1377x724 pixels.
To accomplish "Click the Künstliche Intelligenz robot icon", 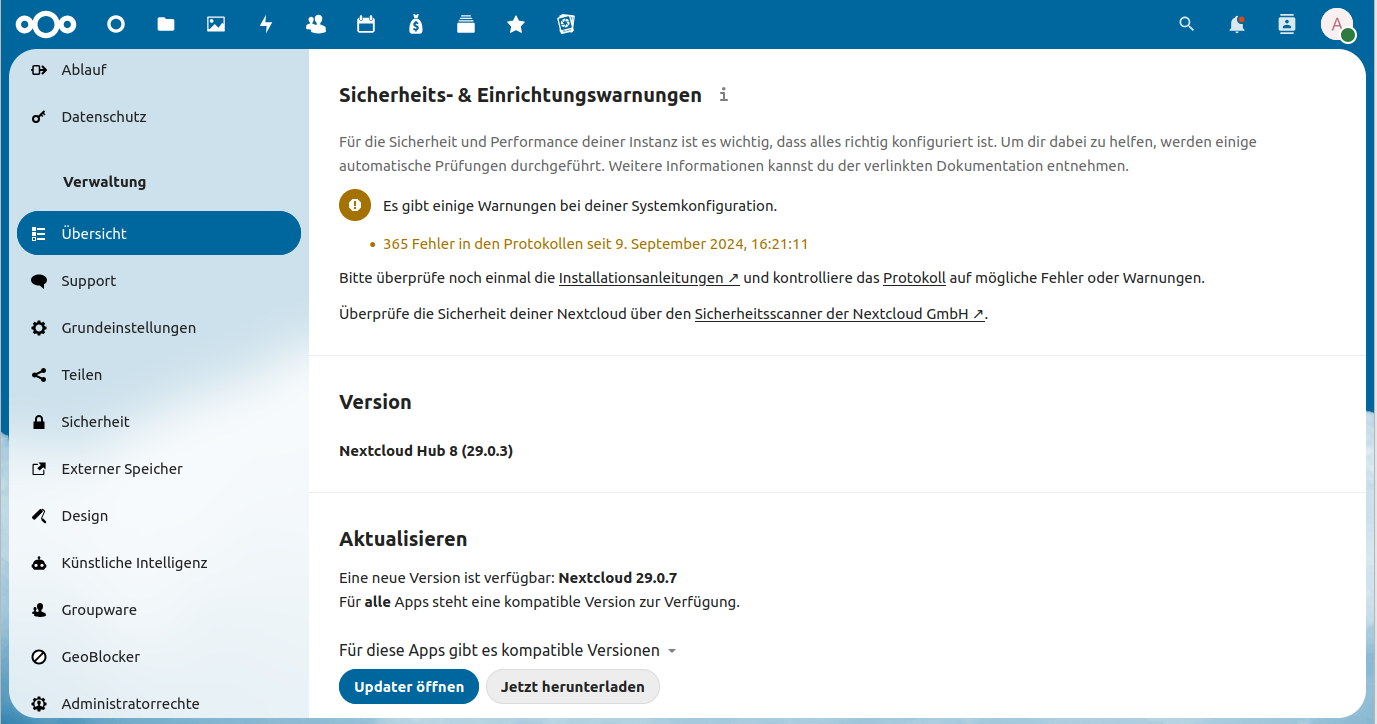I will point(39,563).
